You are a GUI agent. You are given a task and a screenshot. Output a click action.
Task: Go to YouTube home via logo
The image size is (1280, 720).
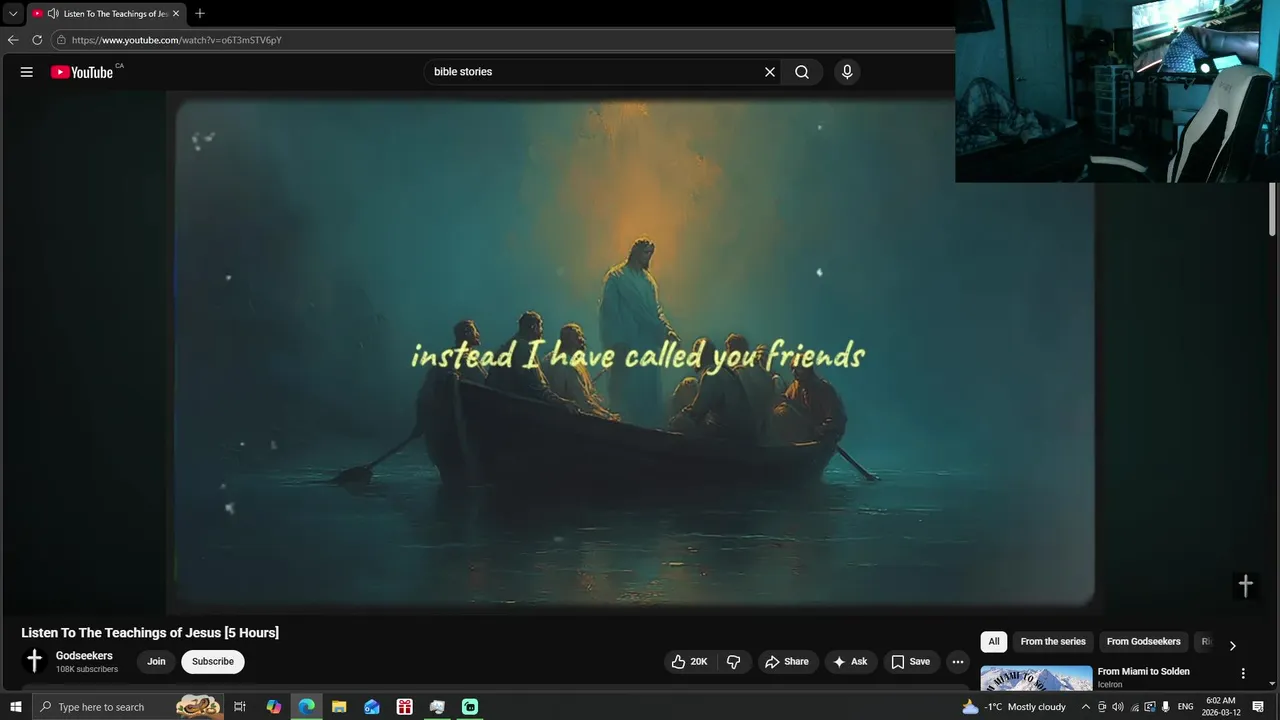coord(82,72)
